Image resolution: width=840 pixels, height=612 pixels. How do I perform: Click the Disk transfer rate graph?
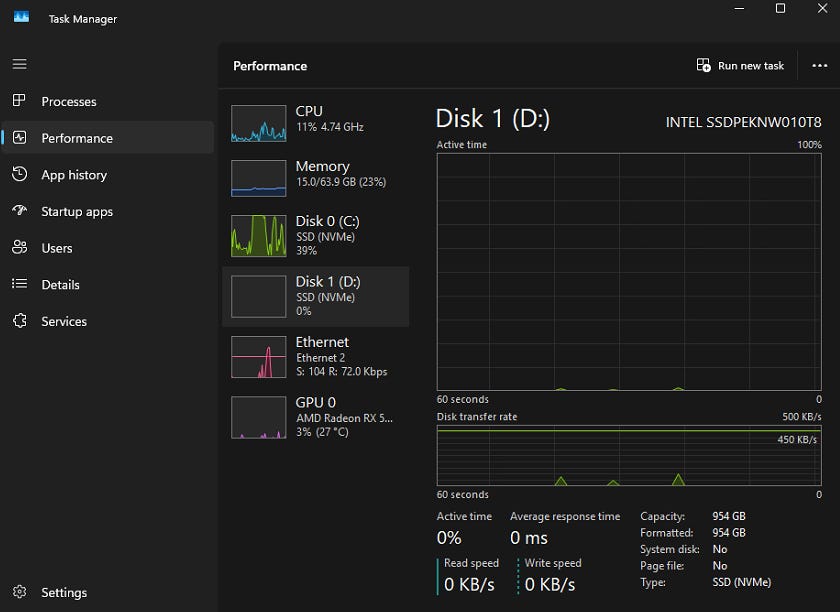[629, 456]
